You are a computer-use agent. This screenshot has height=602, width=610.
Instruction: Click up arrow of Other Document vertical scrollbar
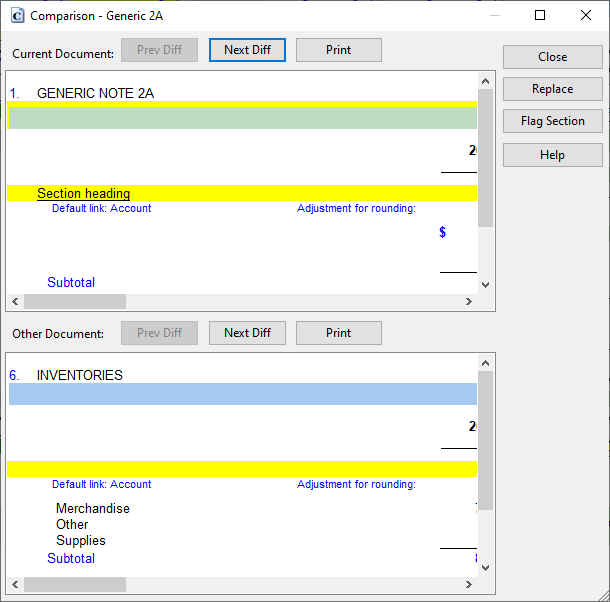point(485,363)
